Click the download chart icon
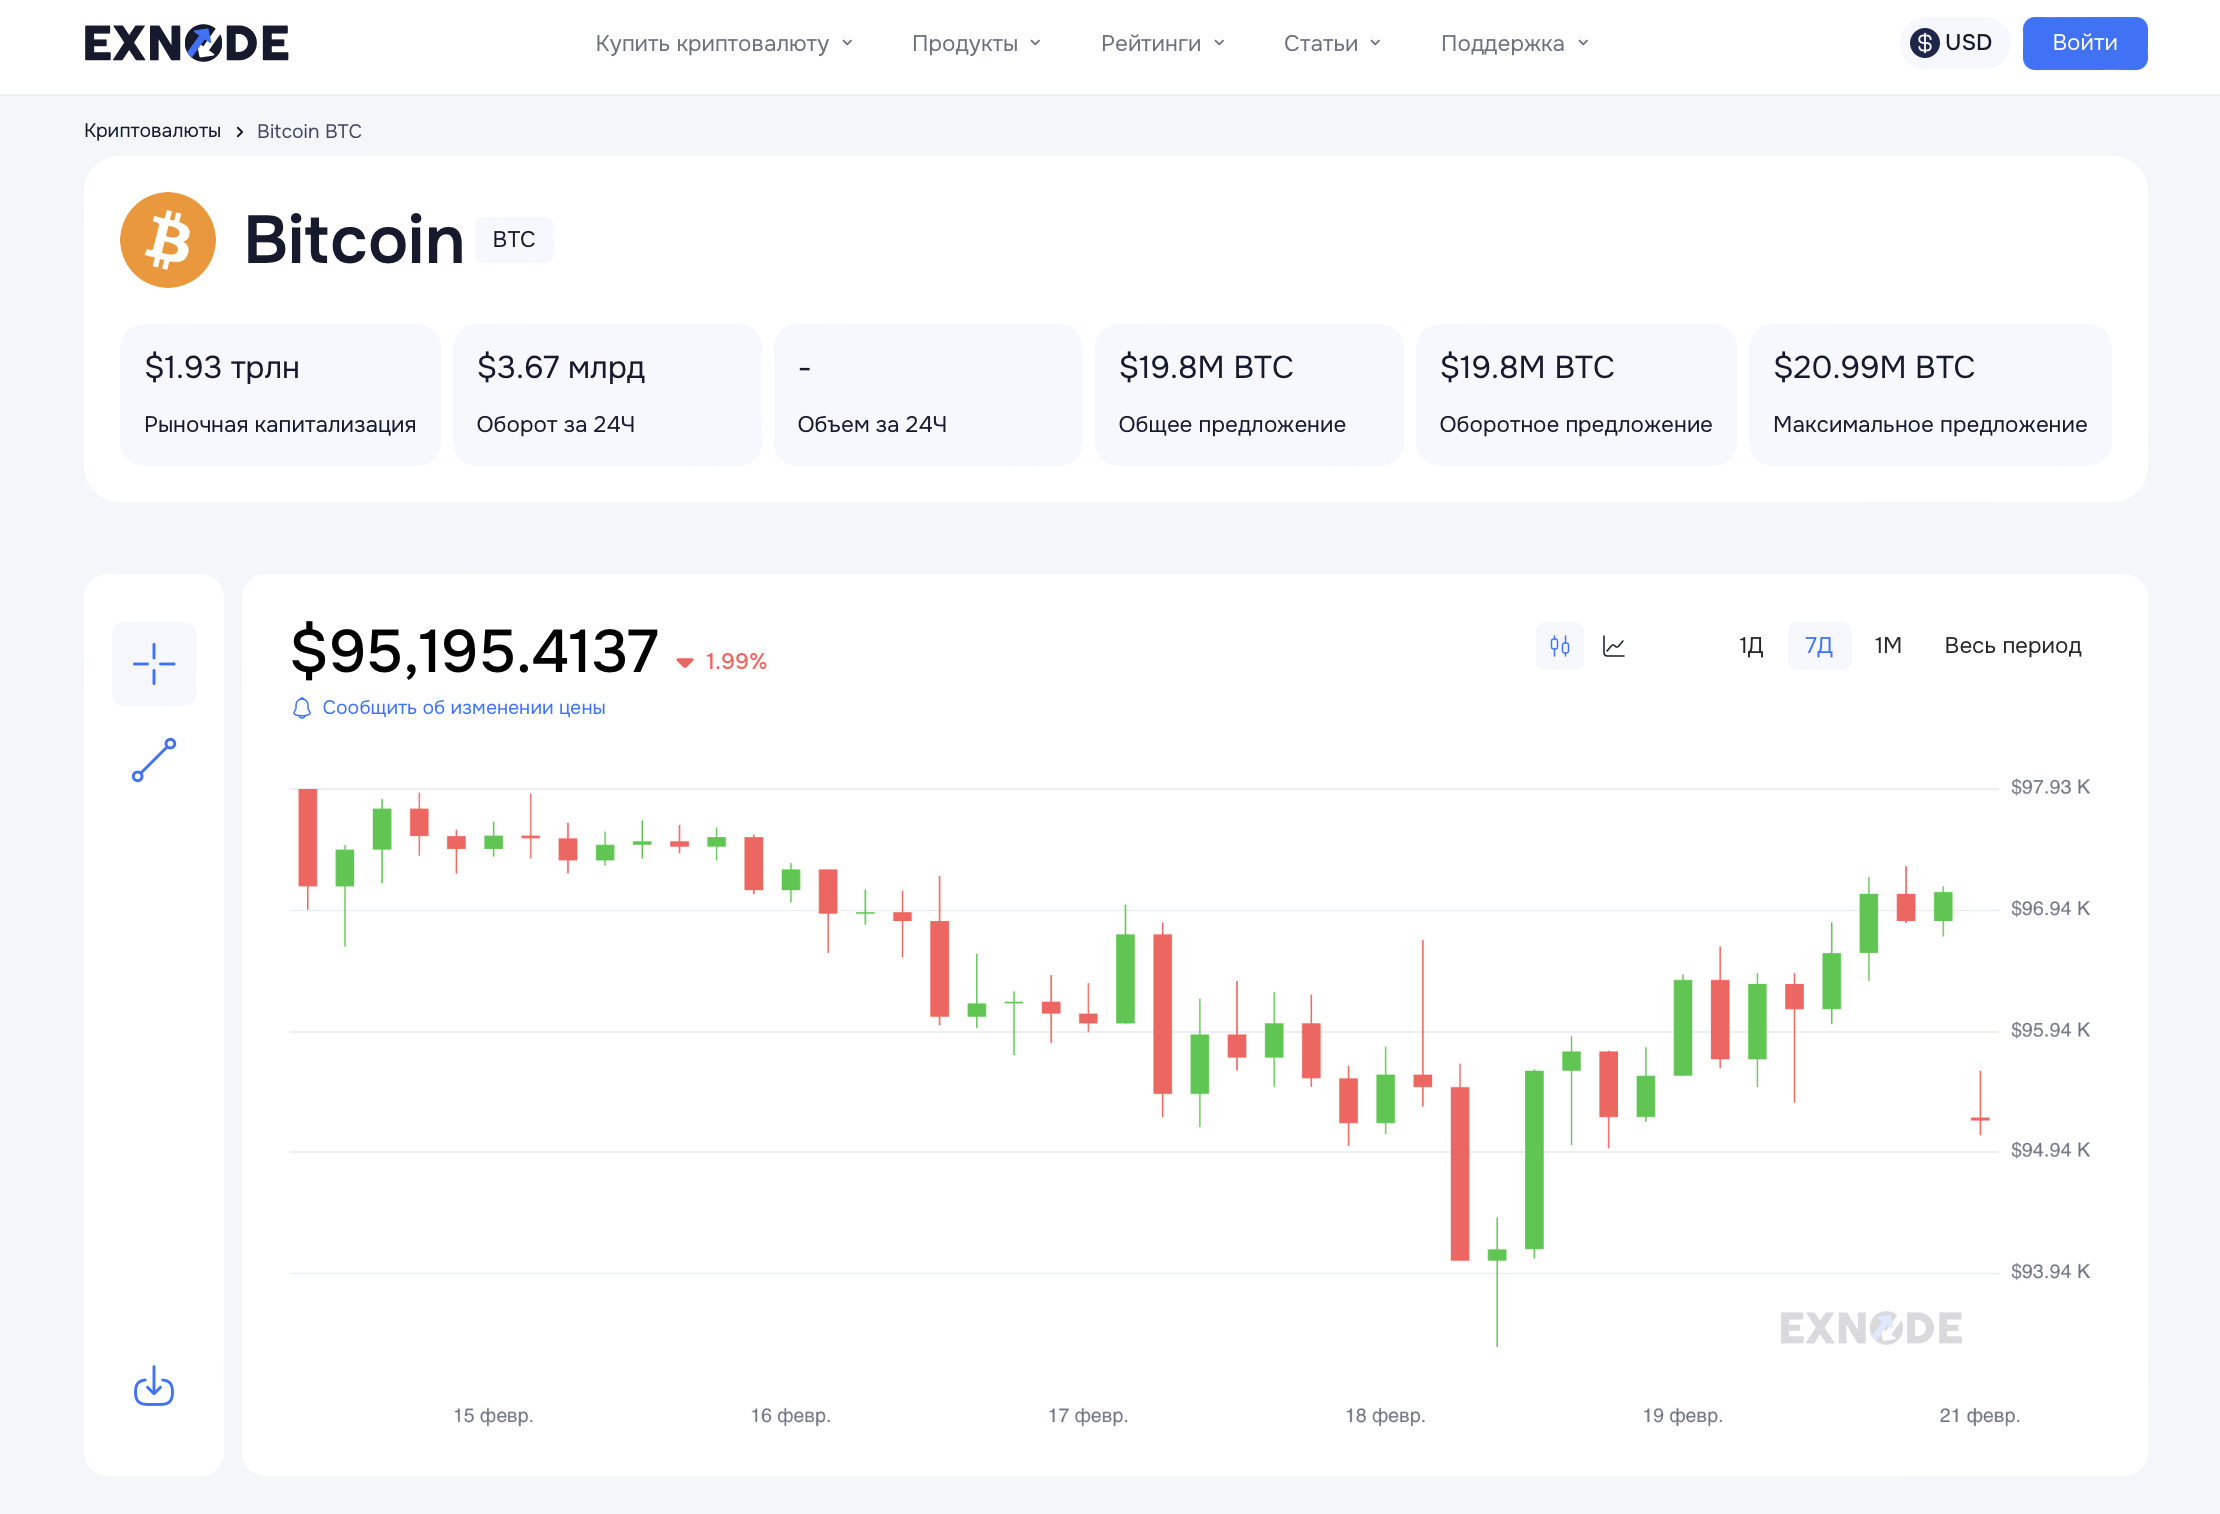Image resolution: width=2220 pixels, height=1514 pixels. [154, 1386]
